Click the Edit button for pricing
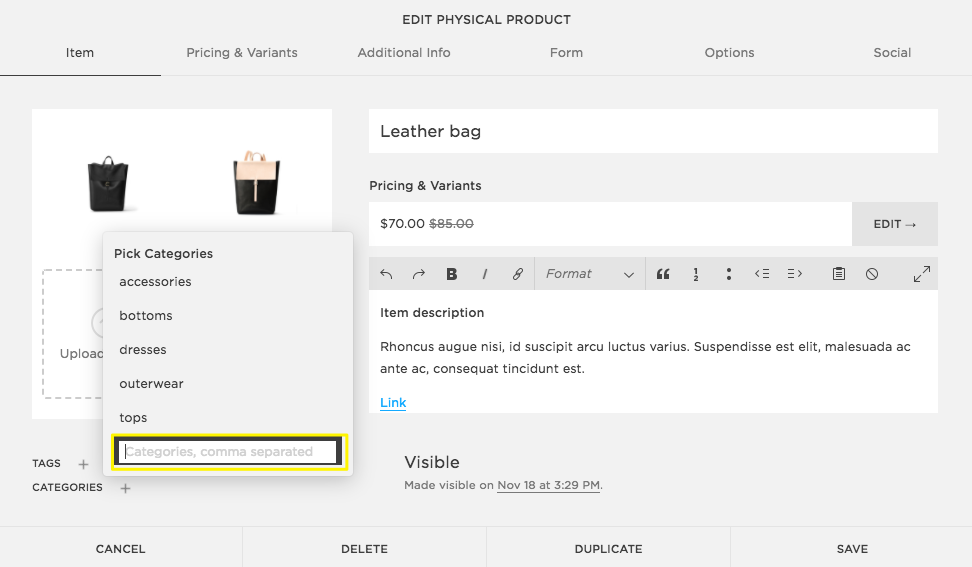 coord(894,224)
